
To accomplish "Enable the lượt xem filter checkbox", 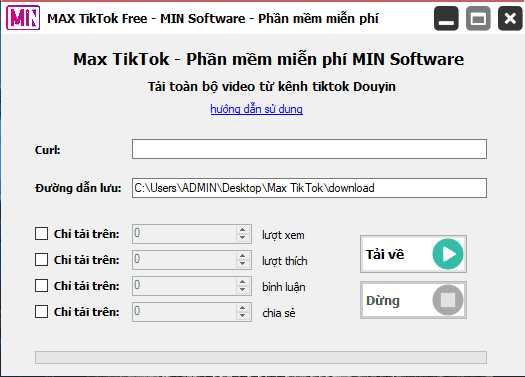I will click(x=42, y=234).
